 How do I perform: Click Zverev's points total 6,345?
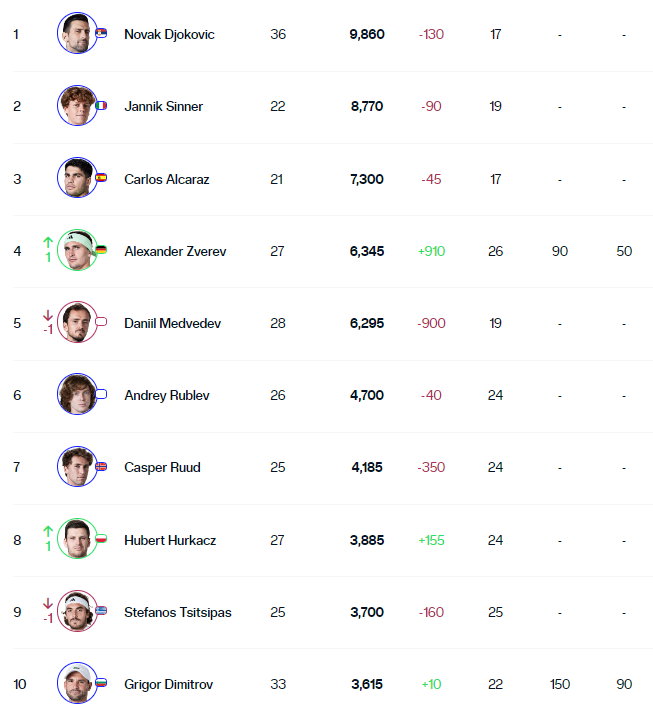click(x=367, y=251)
